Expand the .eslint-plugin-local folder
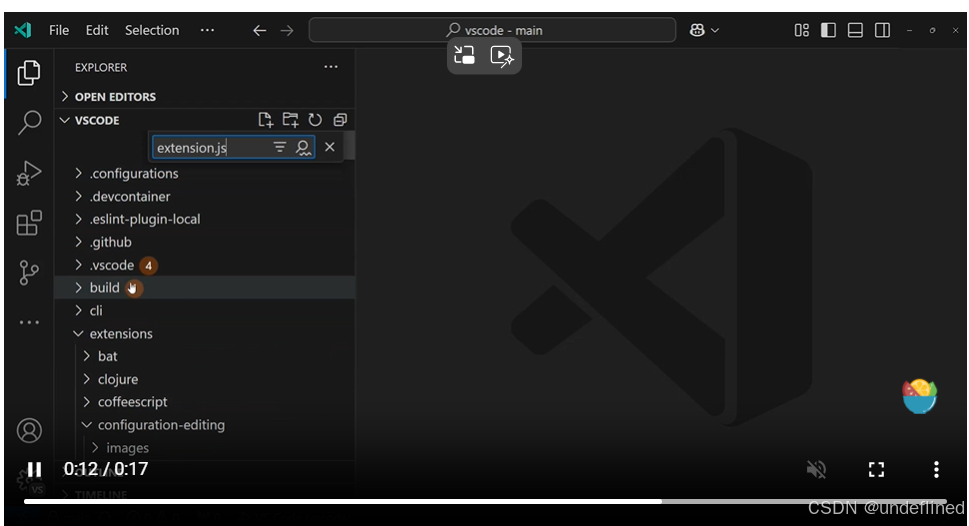This screenshot has height=526, width=969. [x=205, y=219]
